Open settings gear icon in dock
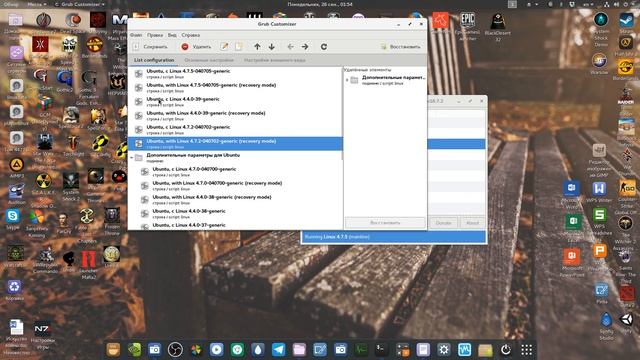 (x=444, y=349)
